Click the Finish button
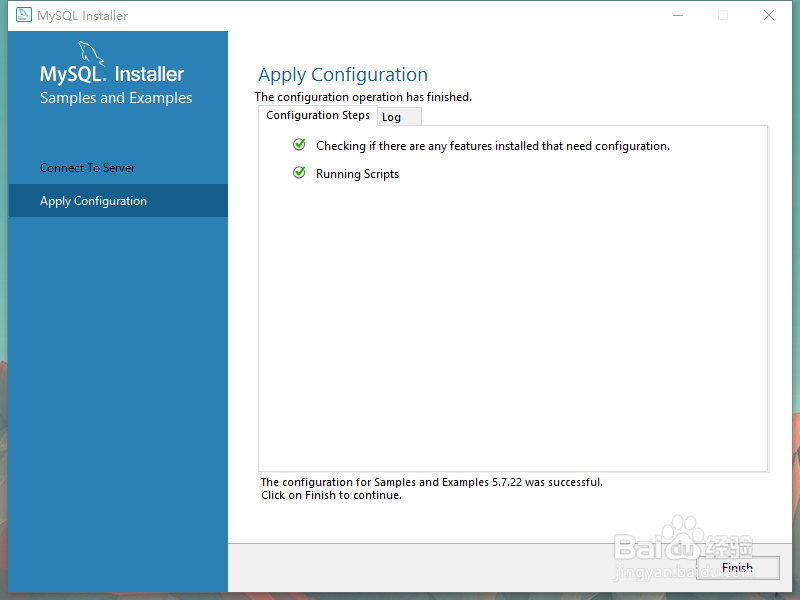Image resolution: width=800 pixels, height=600 pixels. pos(738,567)
